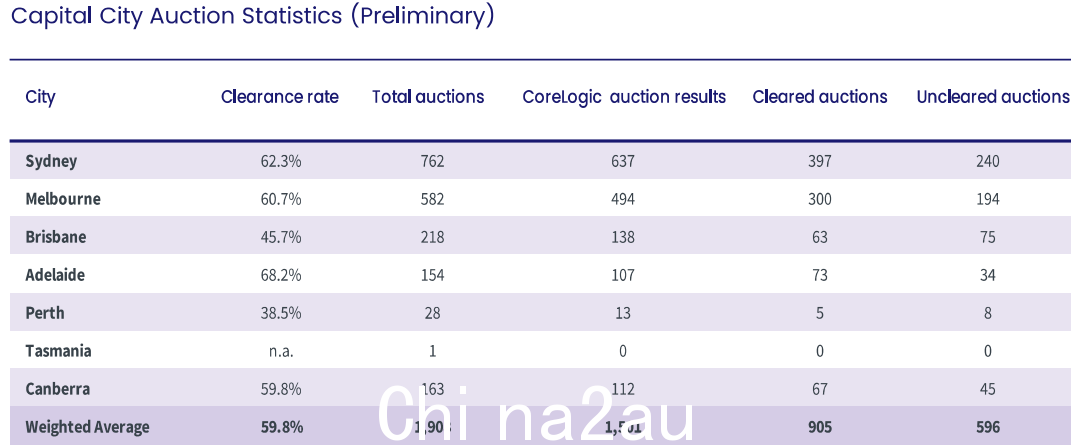Screen dimensions: 1071x445
Task: Select the Melbourne row label
Action: coord(63,199)
